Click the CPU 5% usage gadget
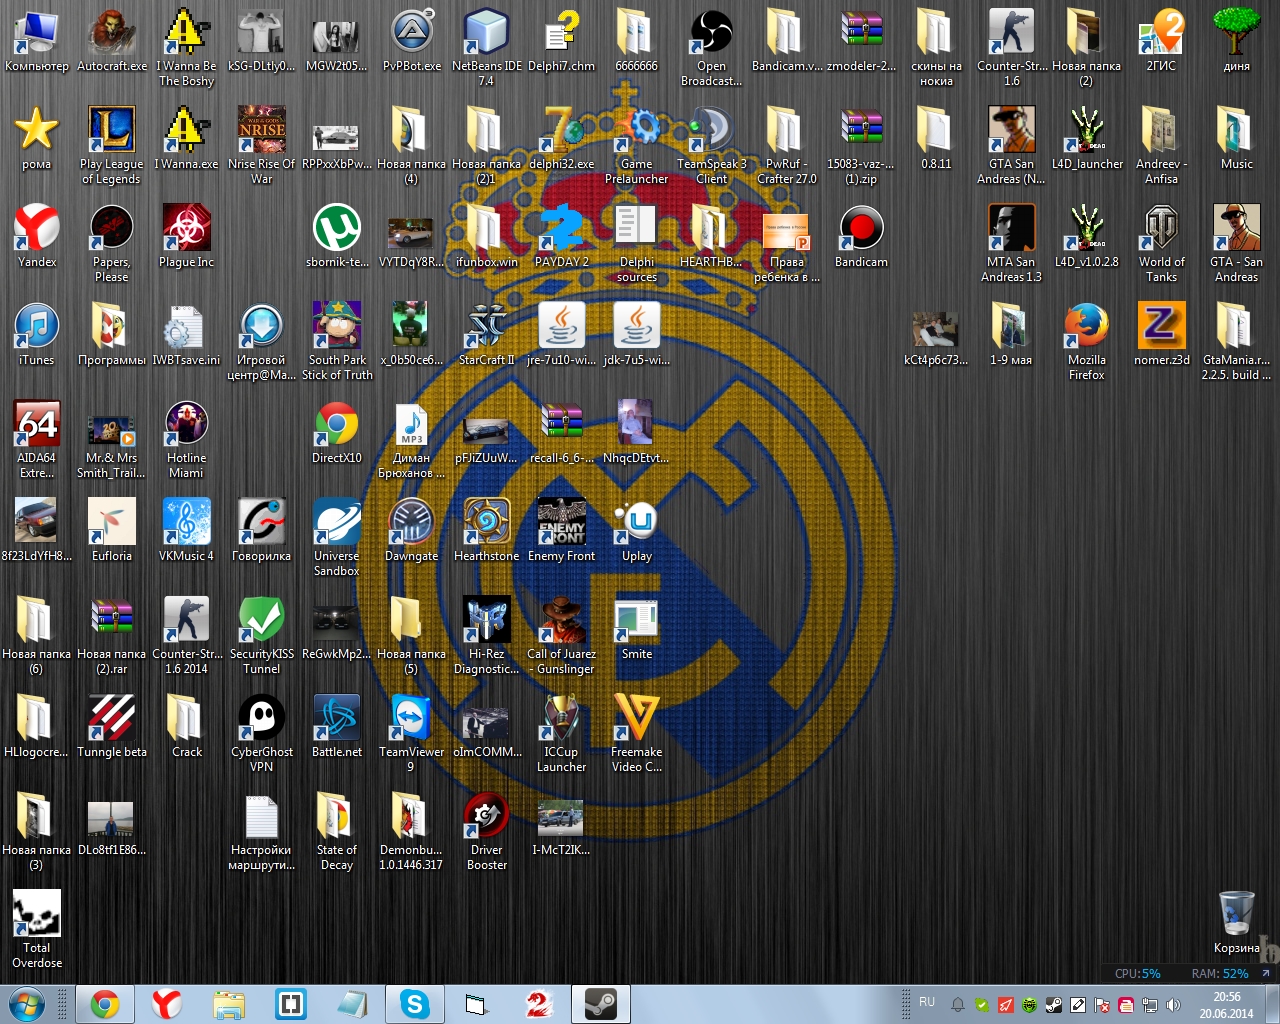Screen dimensions: 1280x1024 tap(1138, 973)
